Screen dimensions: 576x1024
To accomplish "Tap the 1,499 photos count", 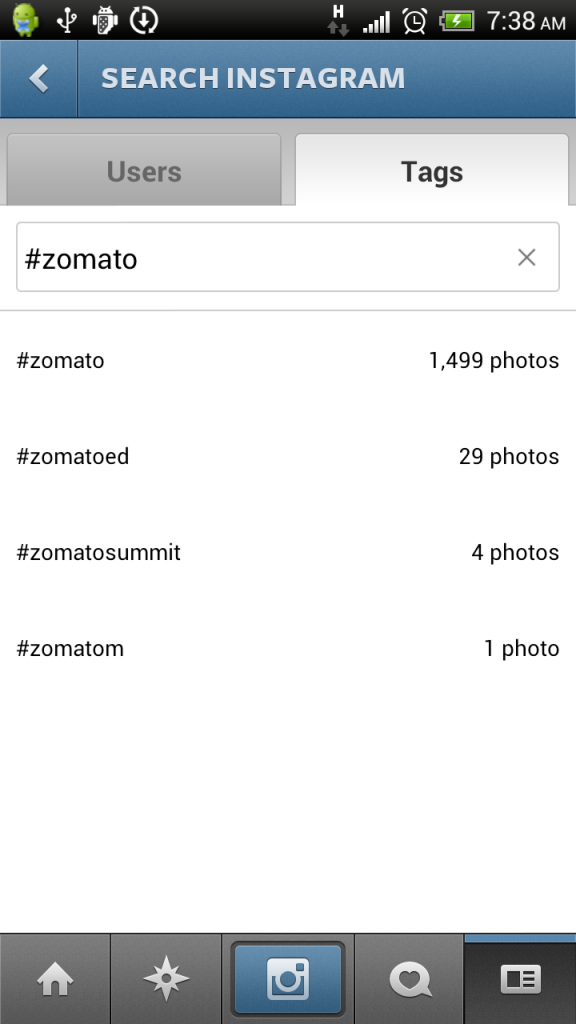I will pyautogui.click(x=494, y=360).
